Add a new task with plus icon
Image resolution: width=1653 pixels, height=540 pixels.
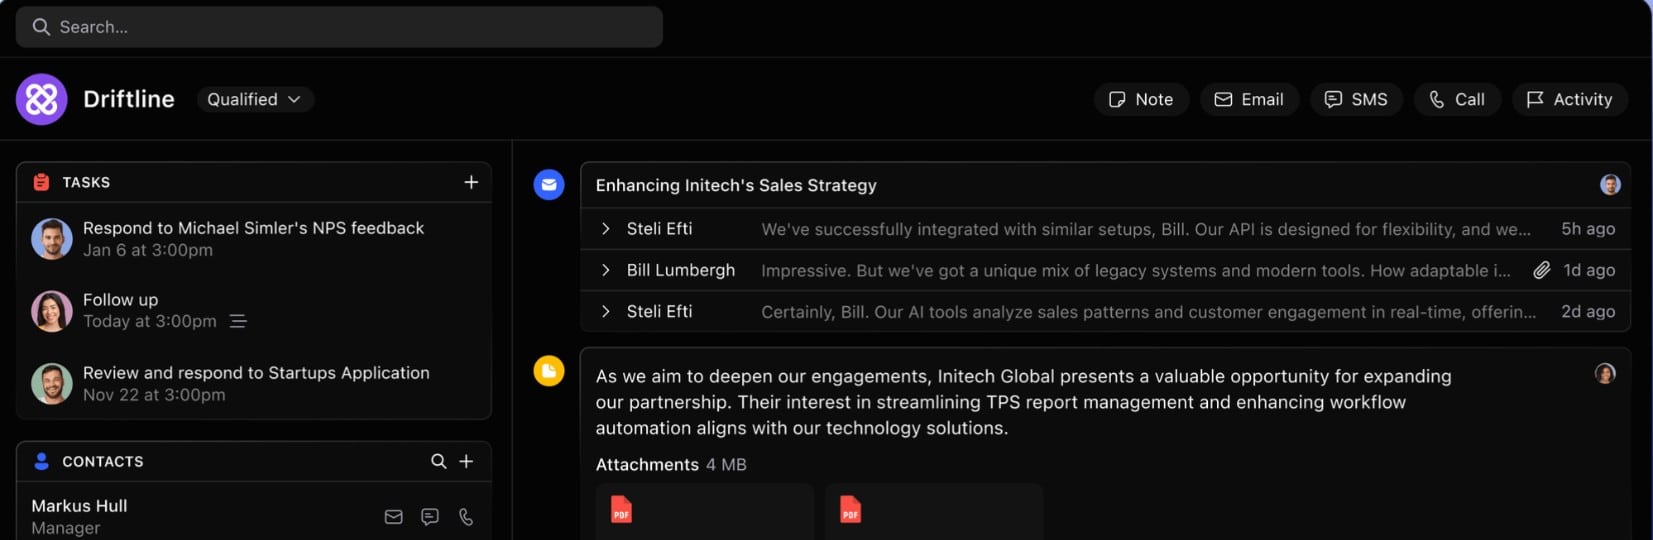[x=471, y=182]
